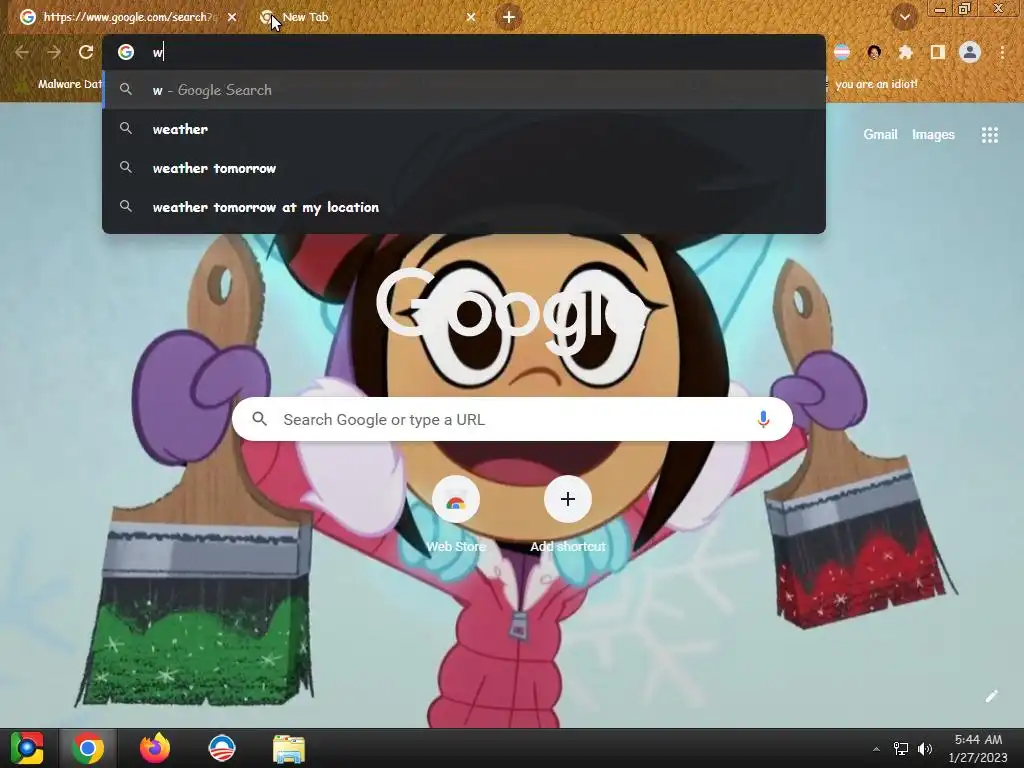
Task: Open the Chrome three-dot menu
Action: click(1002, 52)
